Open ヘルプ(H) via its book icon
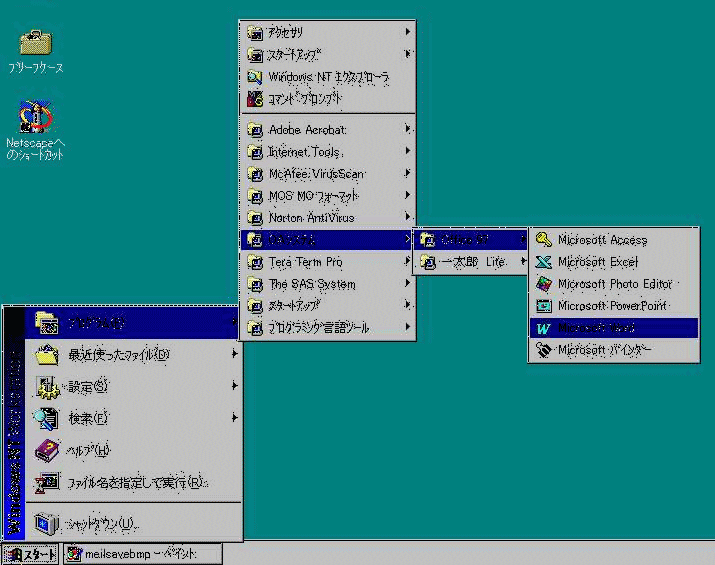The image size is (715, 565). click(47, 451)
